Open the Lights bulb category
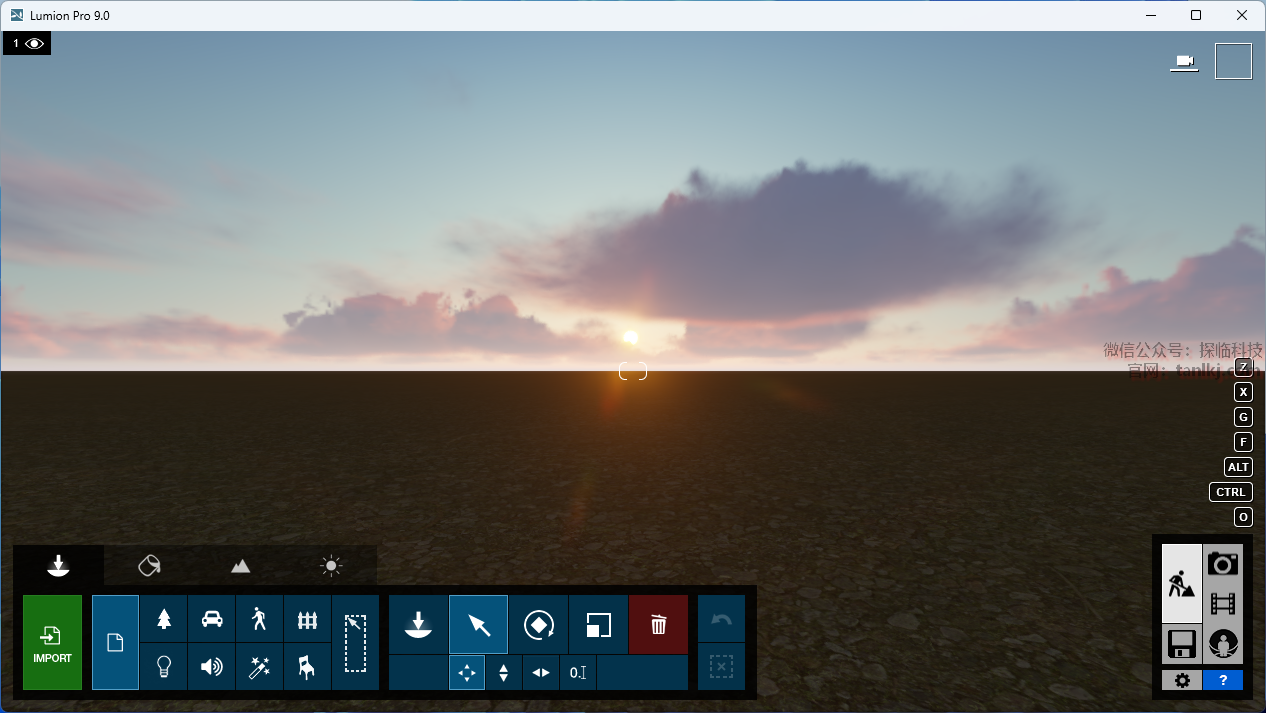The image size is (1266, 713). point(164,667)
